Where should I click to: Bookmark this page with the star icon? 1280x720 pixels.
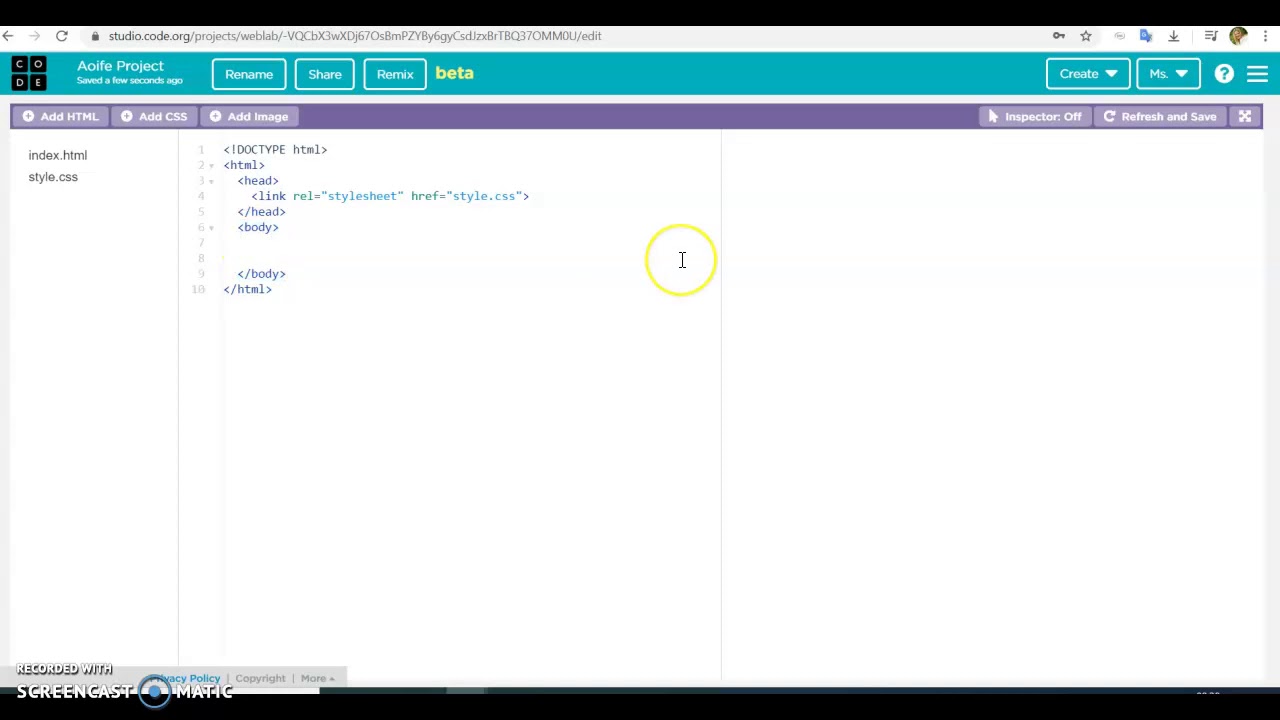[1086, 36]
